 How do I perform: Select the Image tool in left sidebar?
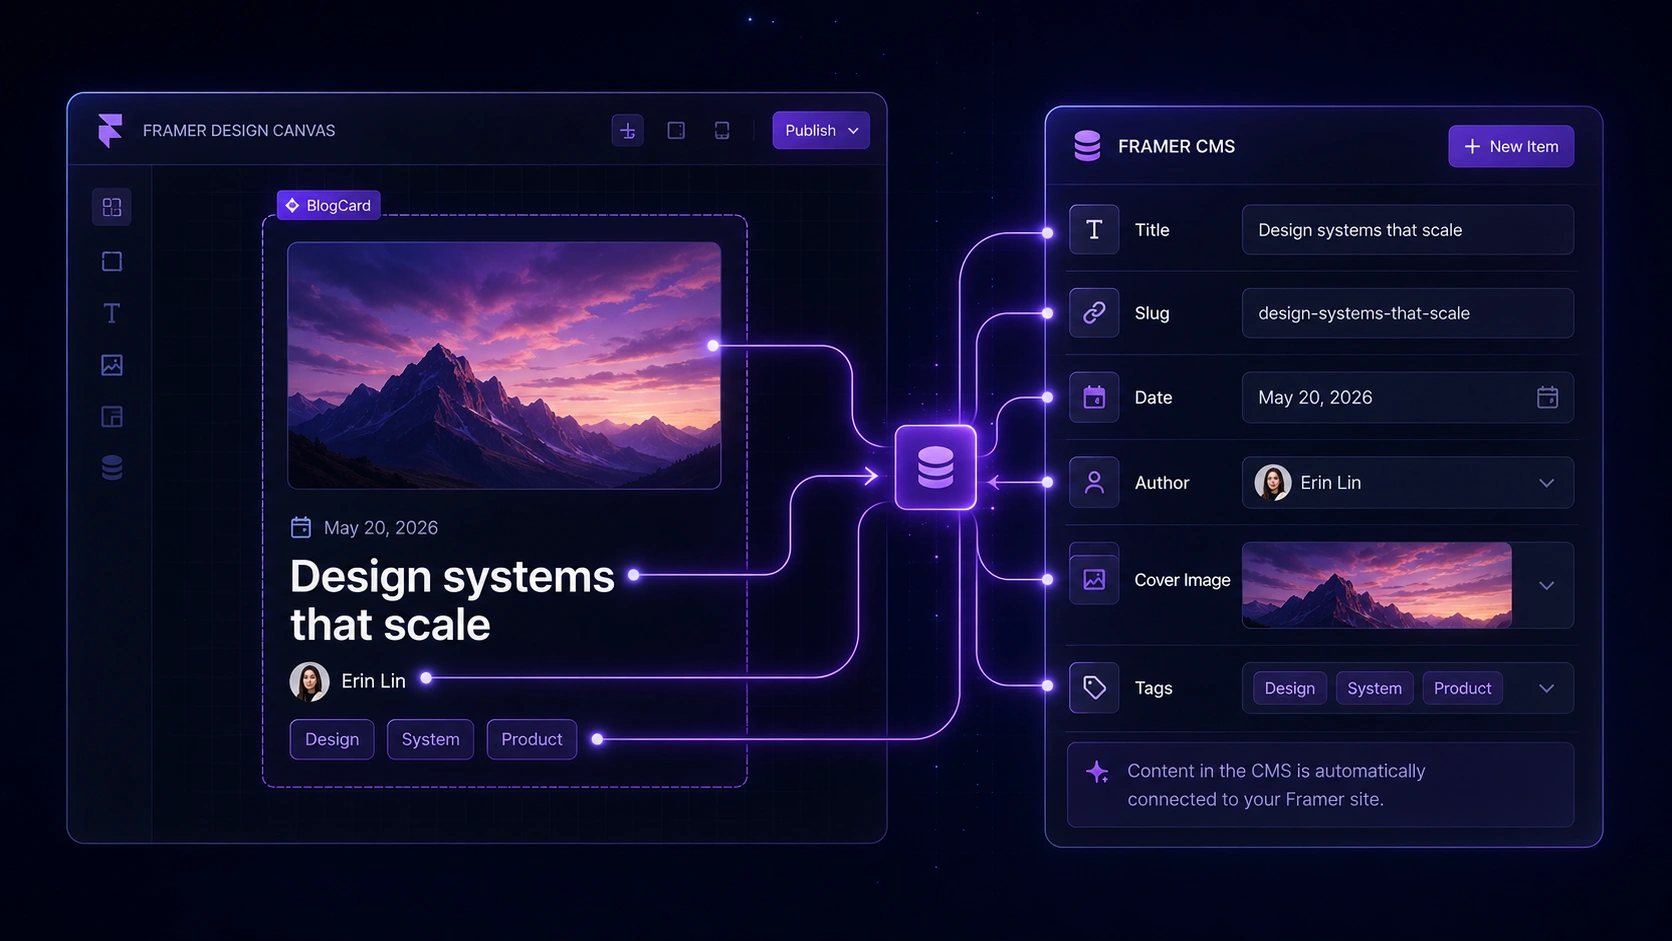coord(112,365)
